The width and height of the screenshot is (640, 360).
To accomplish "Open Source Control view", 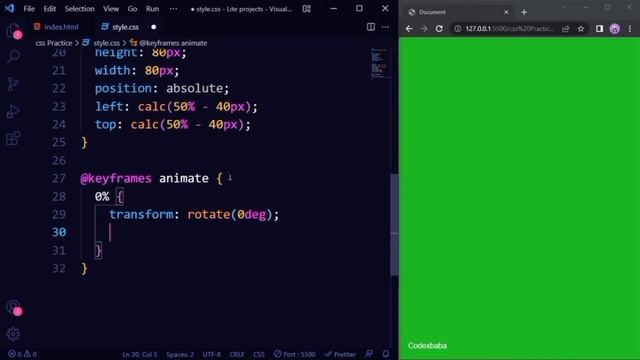I will click(13, 84).
